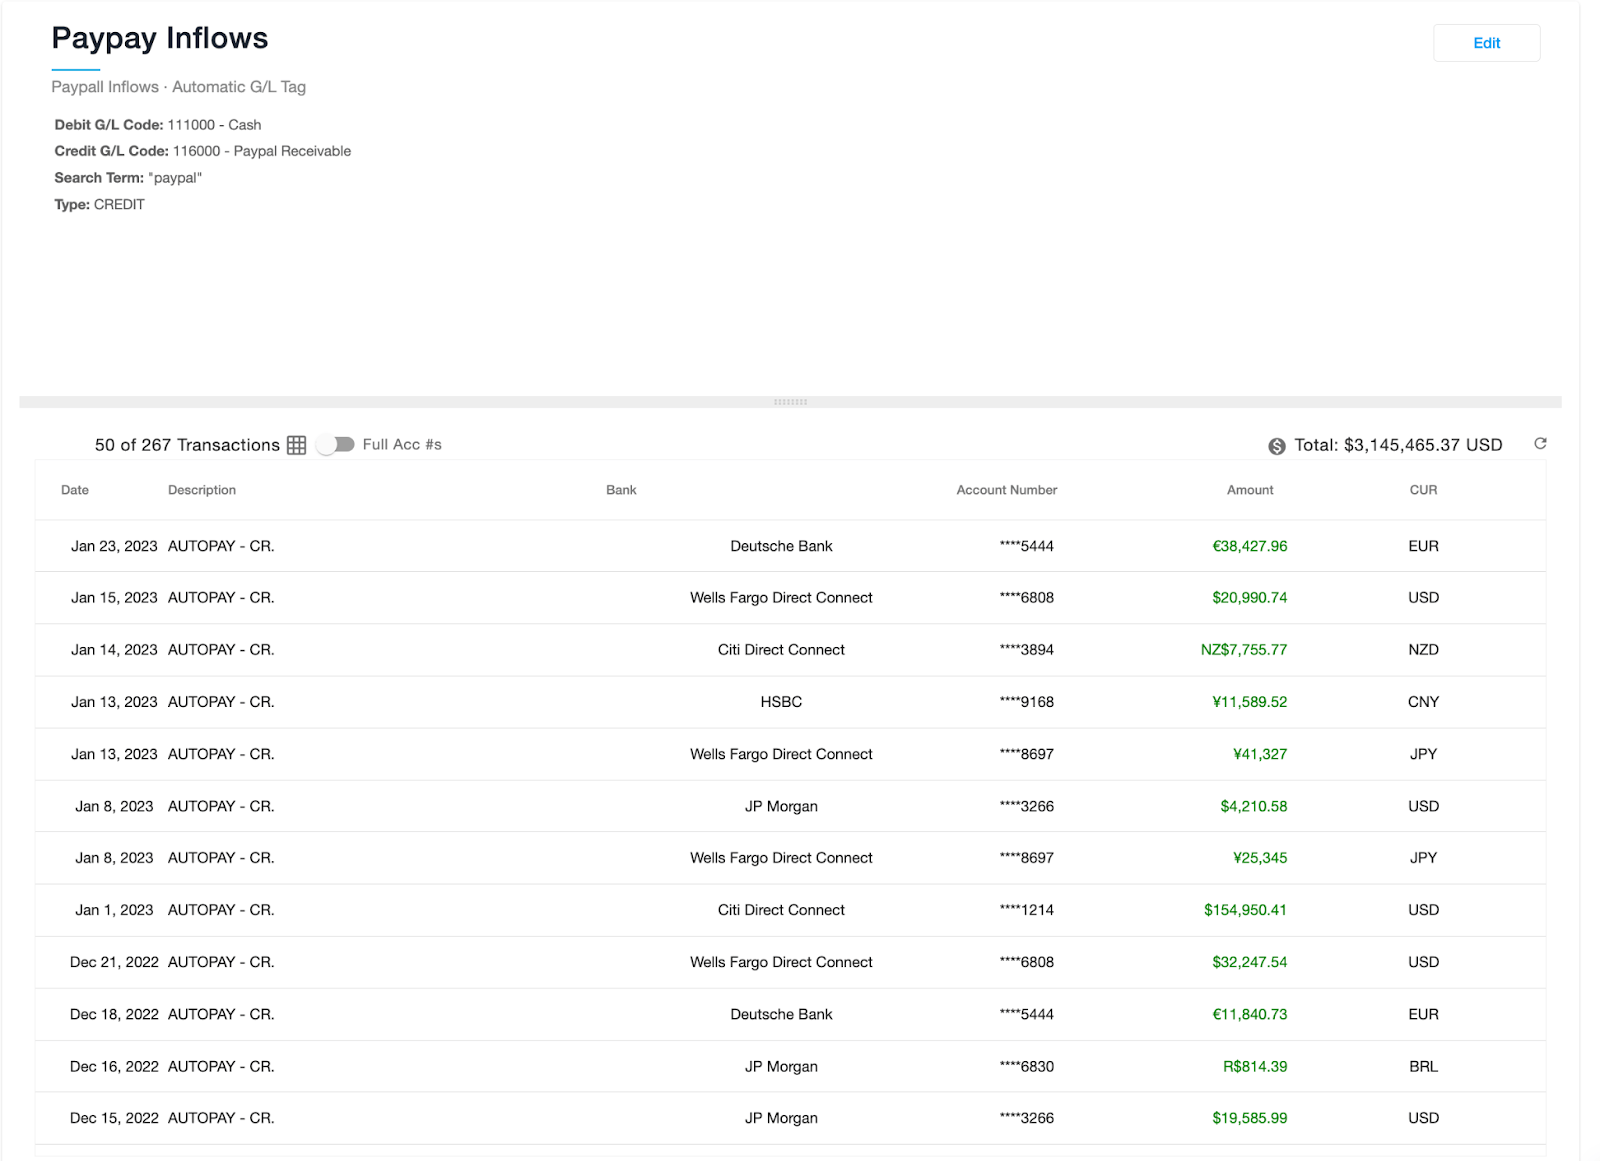1600x1161 pixels.
Task: Open the table grid columns icon
Action: click(x=296, y=445)
